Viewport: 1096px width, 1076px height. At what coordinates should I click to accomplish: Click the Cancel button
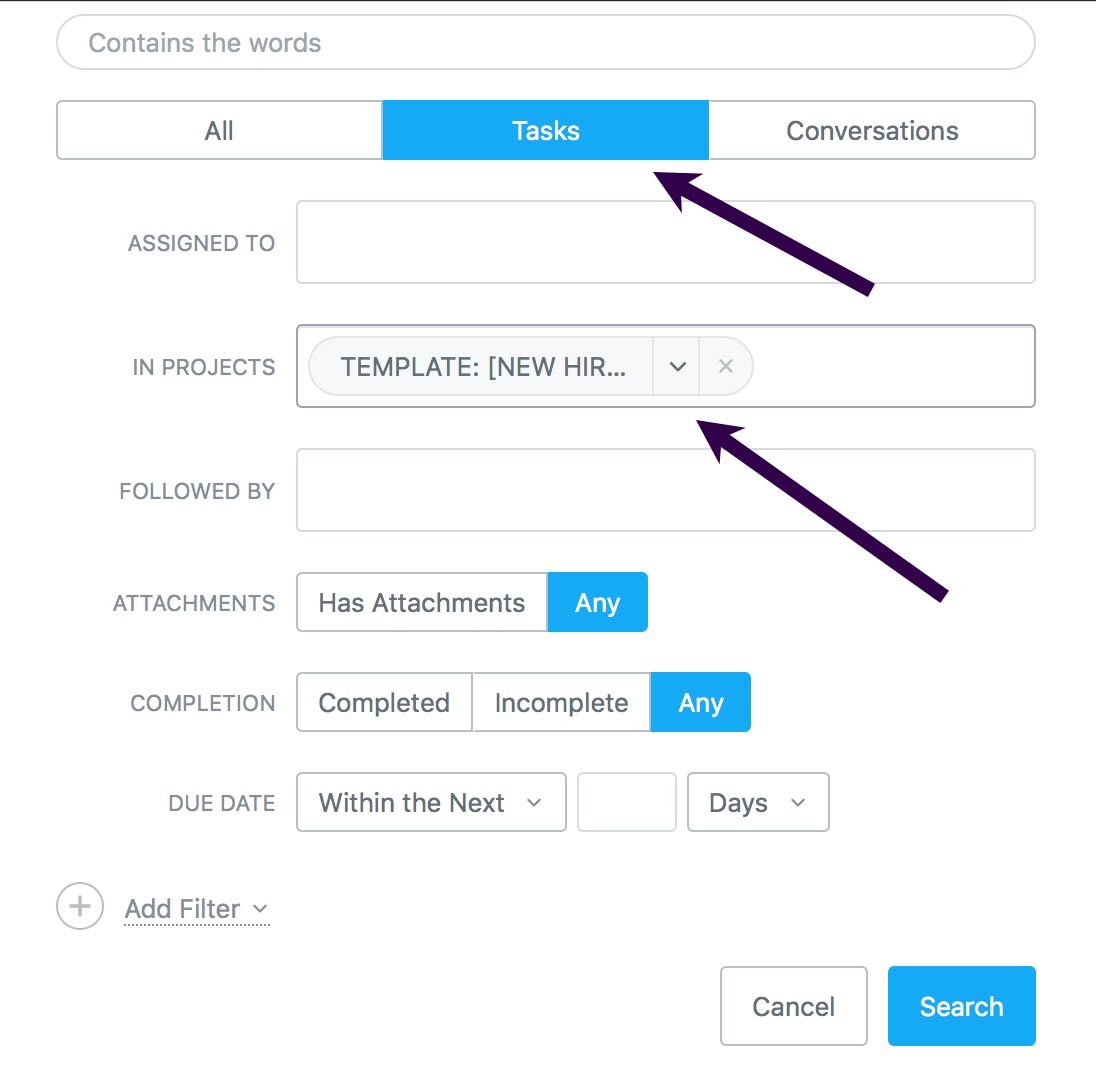pos(793,1005)
